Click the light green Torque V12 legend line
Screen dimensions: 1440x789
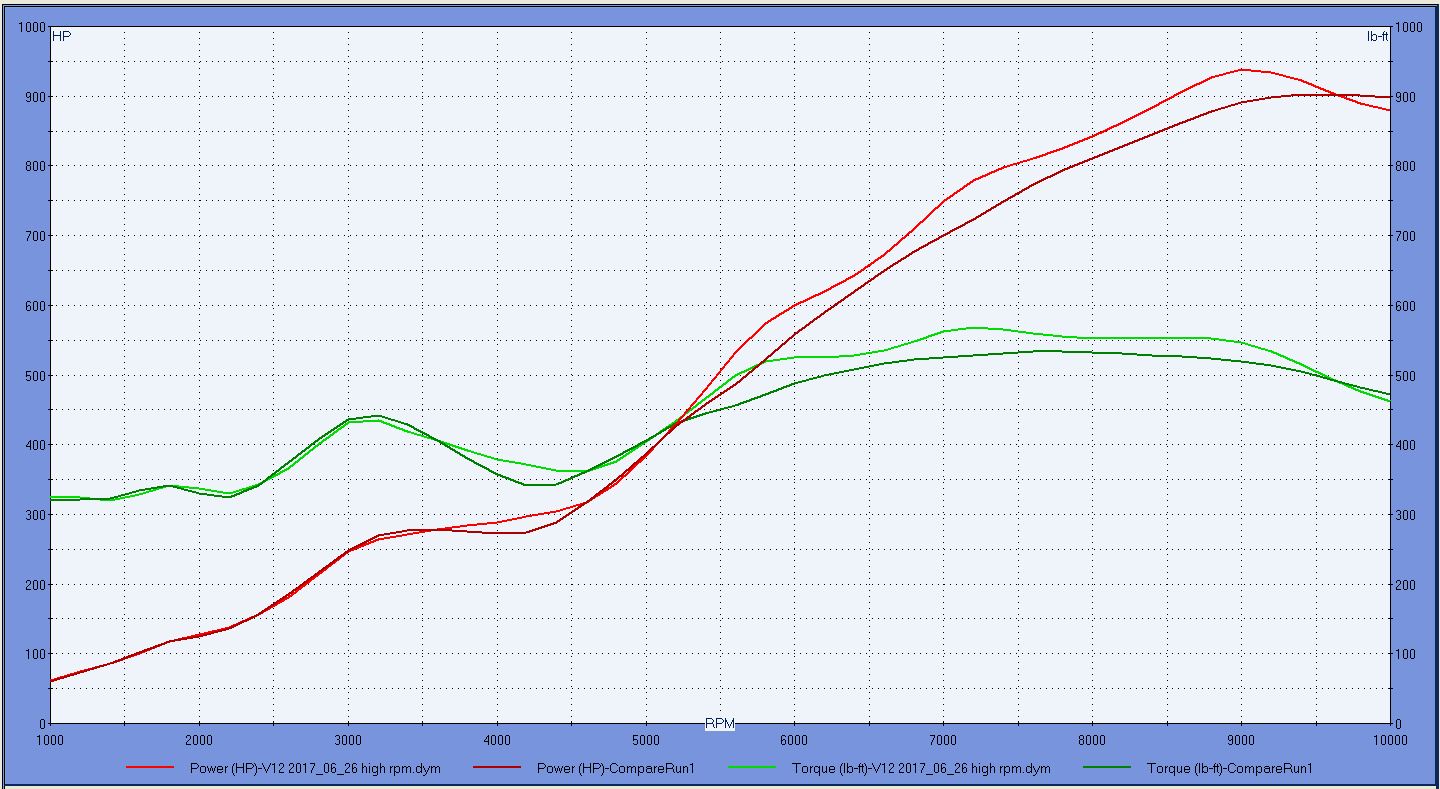tap(751, 768)
